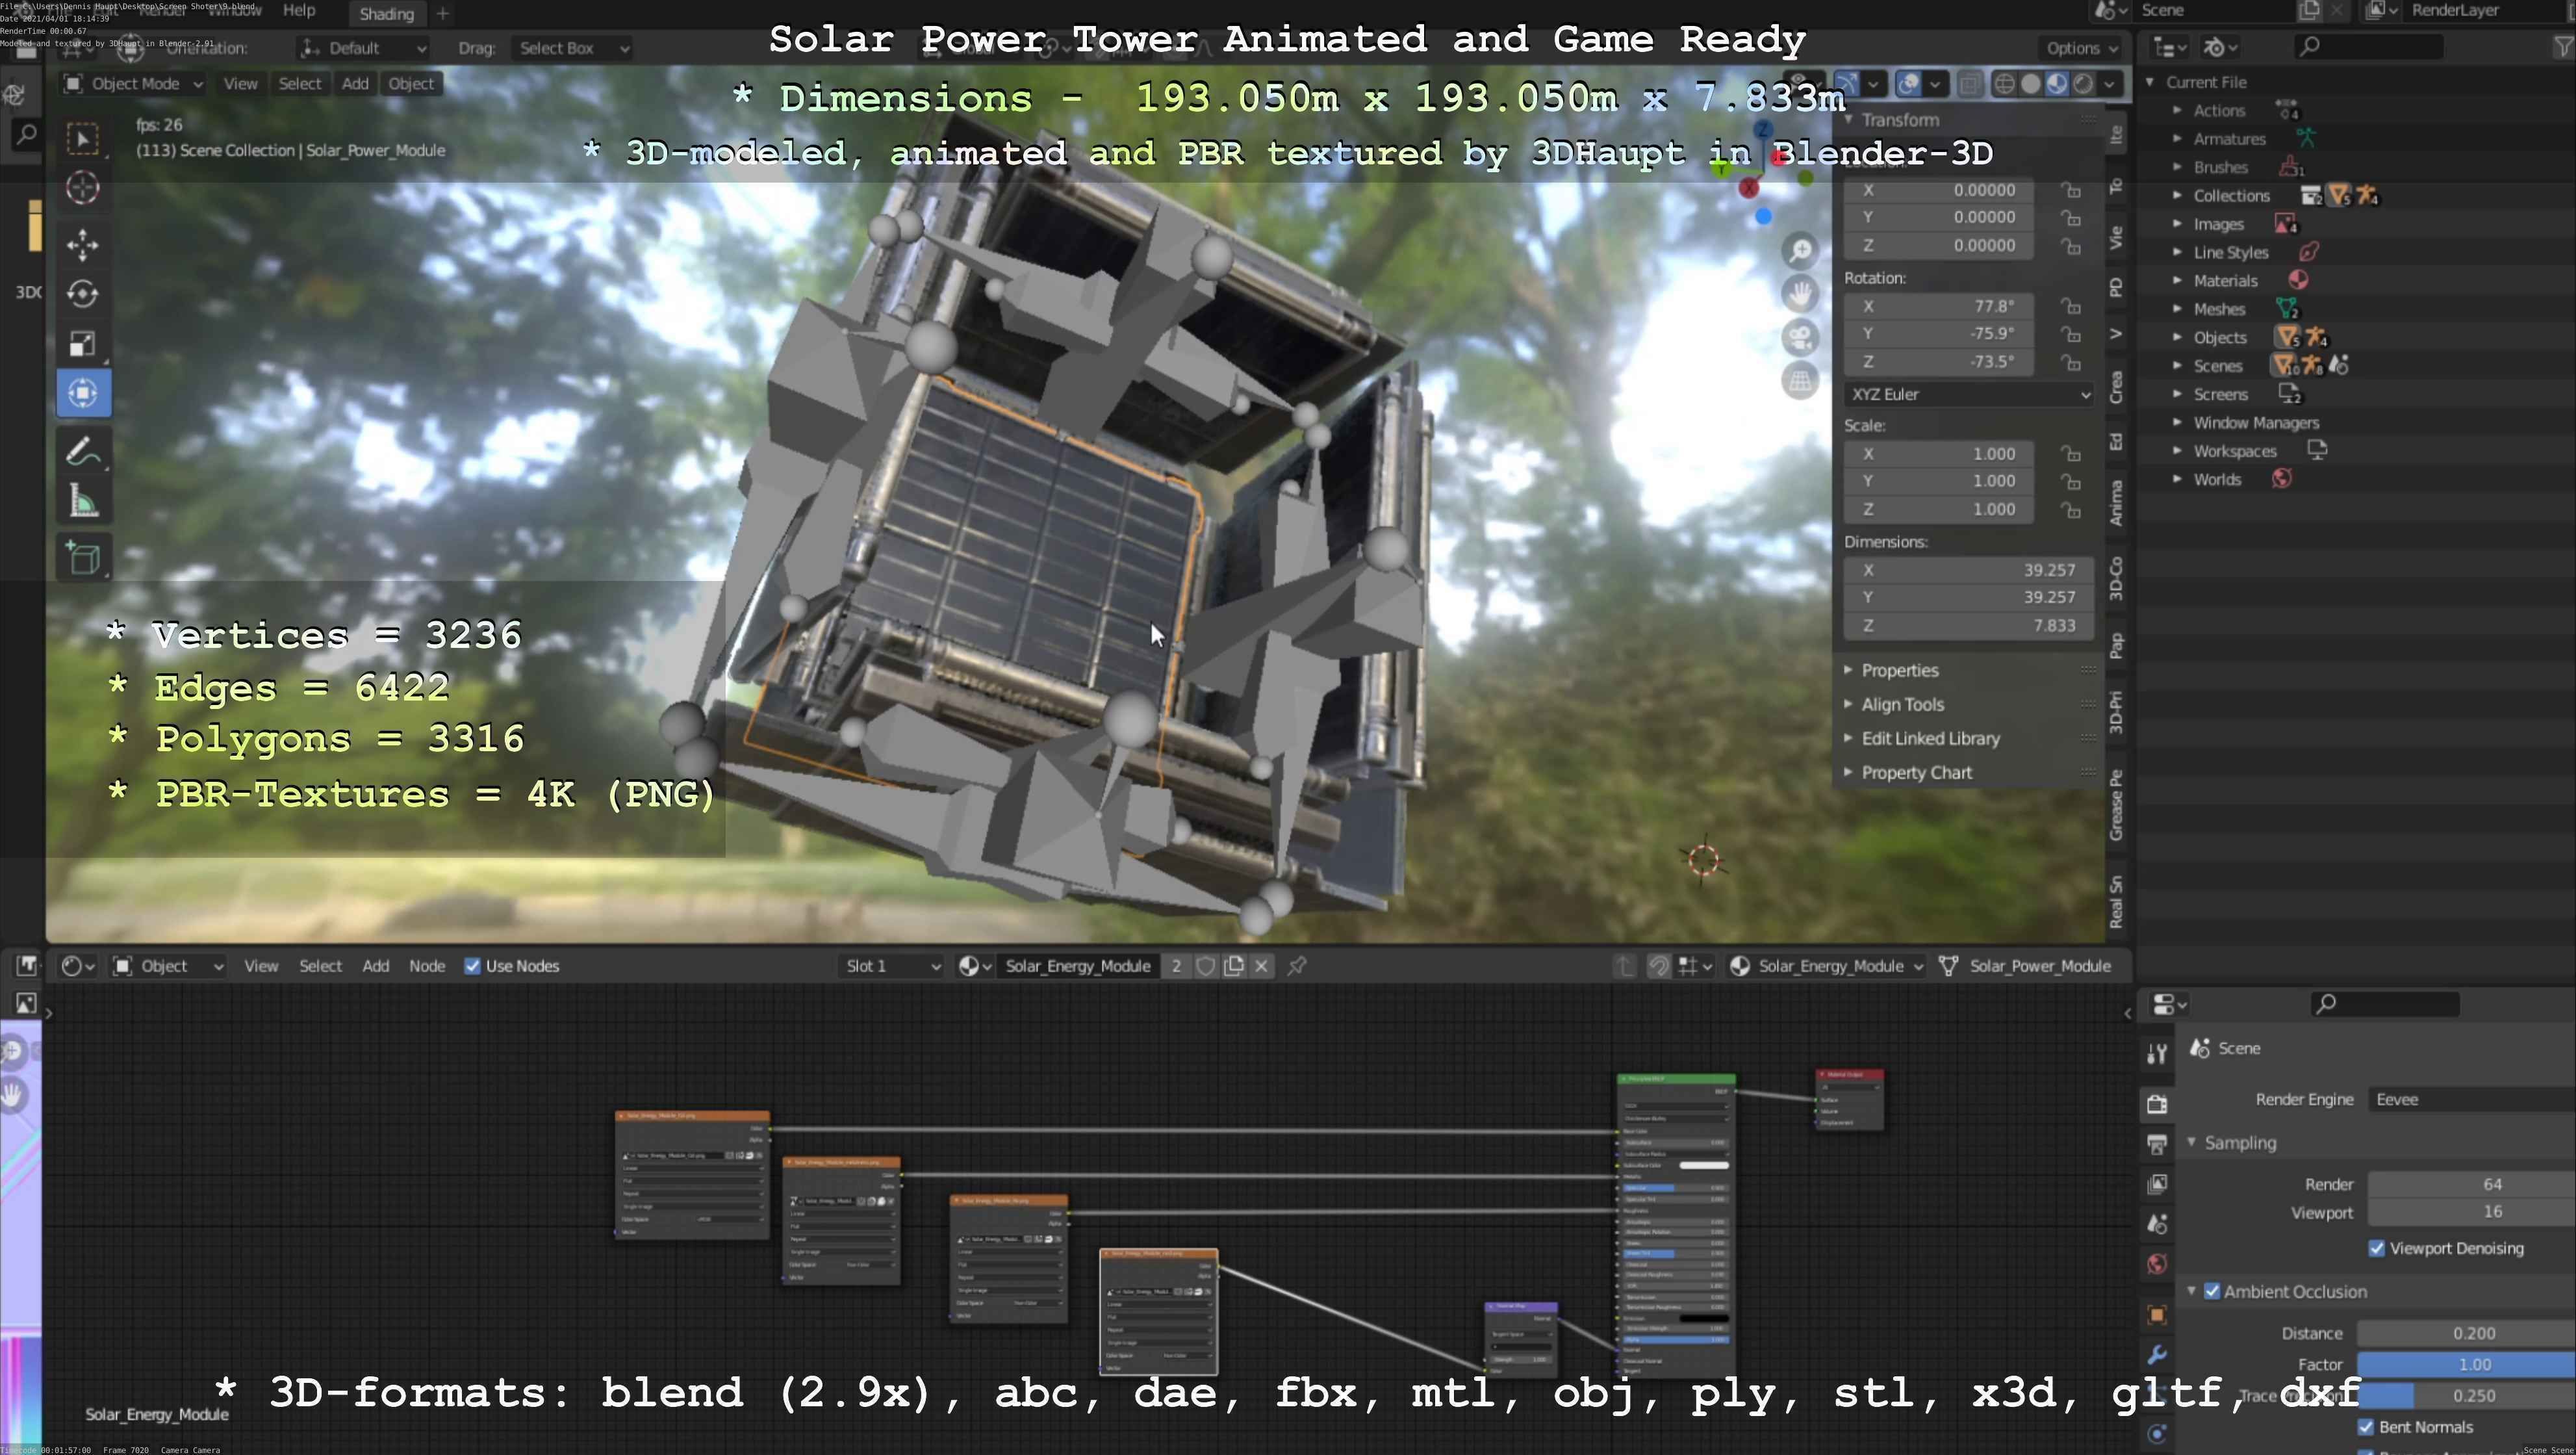Viewport: 2576px width, 1455px height.
Task: Open the XYZ Euler rotation mode dropdown
Action: (1967, 394)
